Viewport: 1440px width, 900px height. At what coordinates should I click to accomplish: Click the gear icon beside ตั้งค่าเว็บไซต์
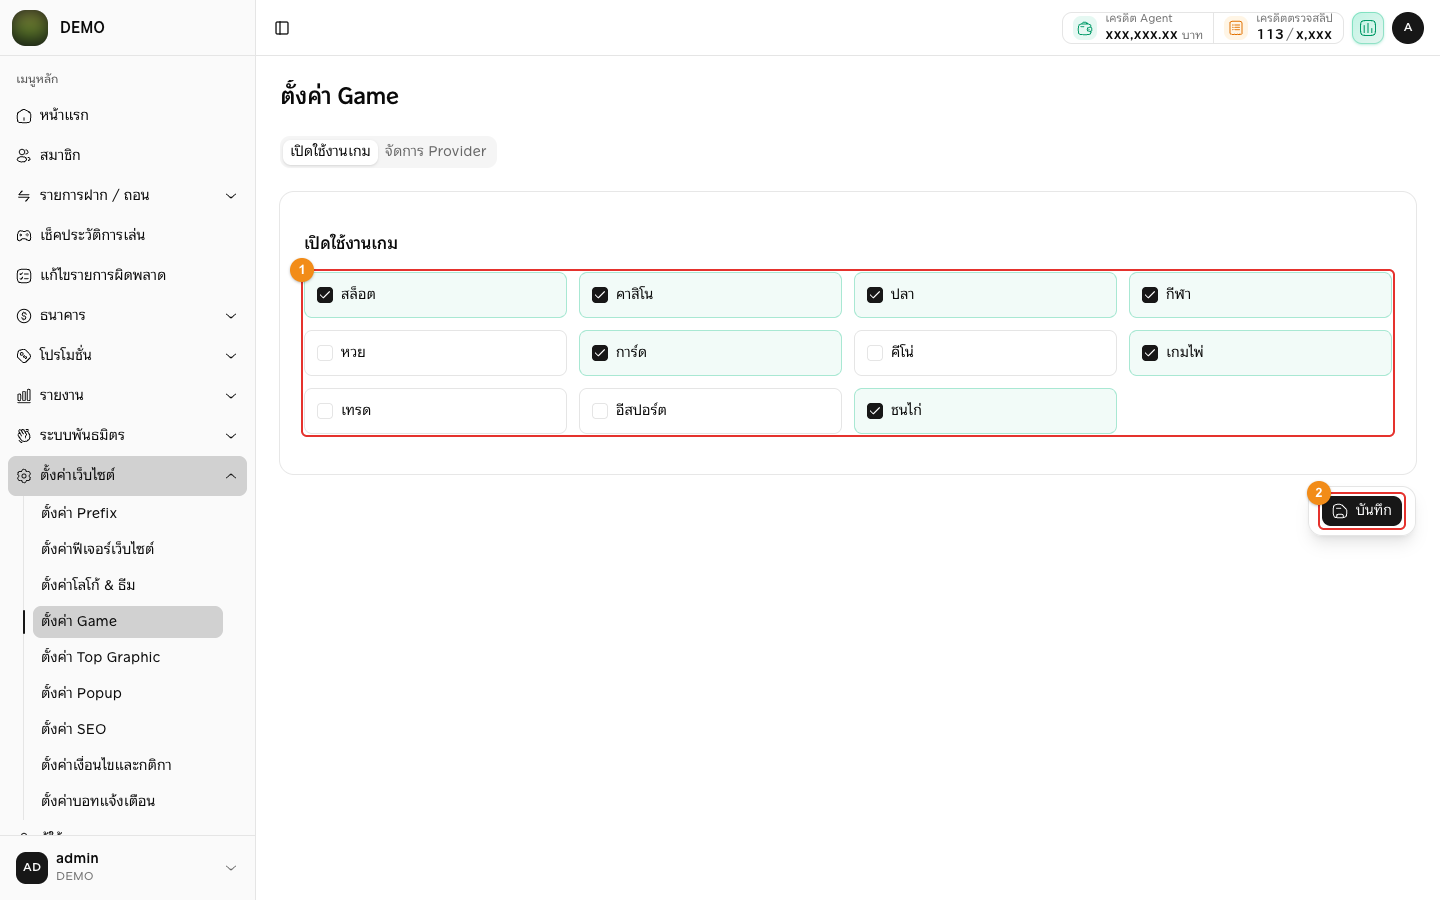pyautogui.click(x=24, y=476)
